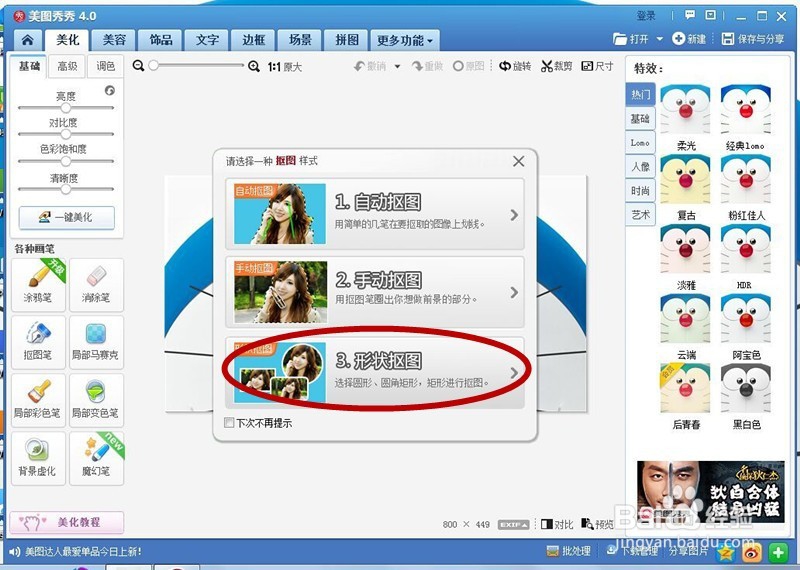The image size is (800, 570).
Task: Click the 撤销 undo button
Action: [x=370, y=66]
